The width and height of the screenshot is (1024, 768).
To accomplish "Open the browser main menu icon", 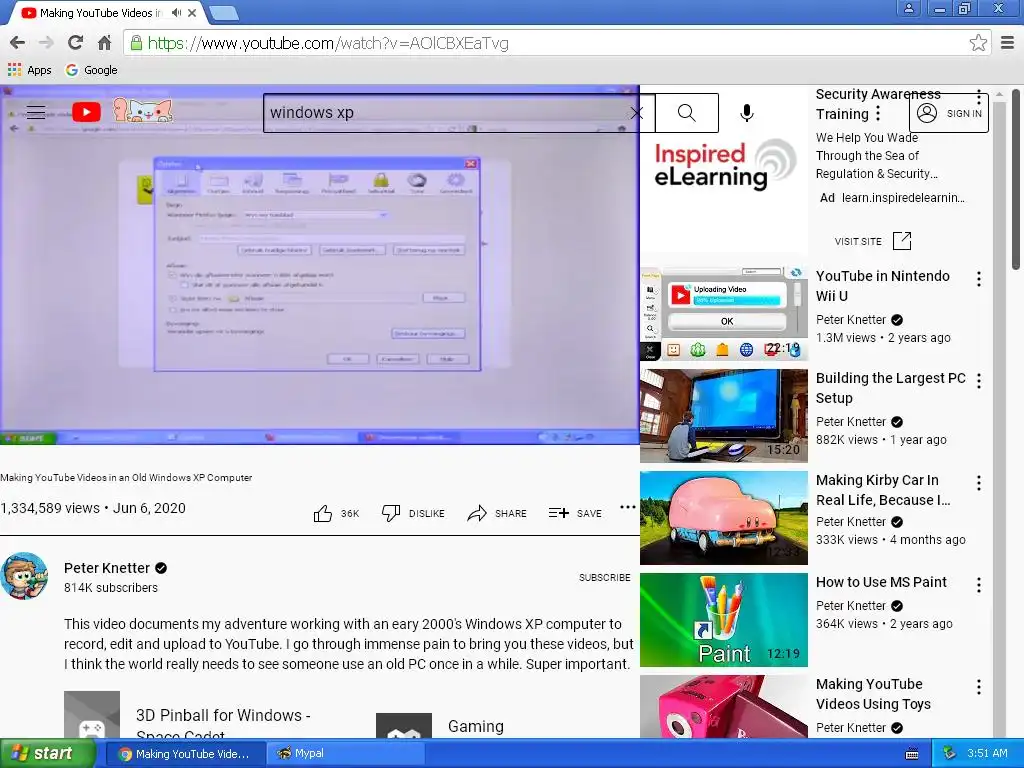I will coord(1007,43).
